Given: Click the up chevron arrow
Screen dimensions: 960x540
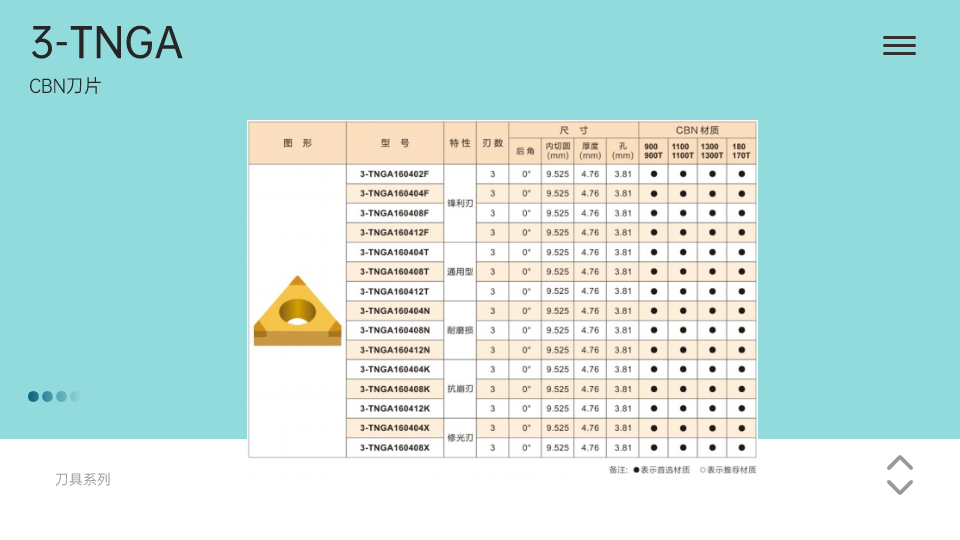Looking at the screenshot, I should pyautogui.click(x=900, y=463).
